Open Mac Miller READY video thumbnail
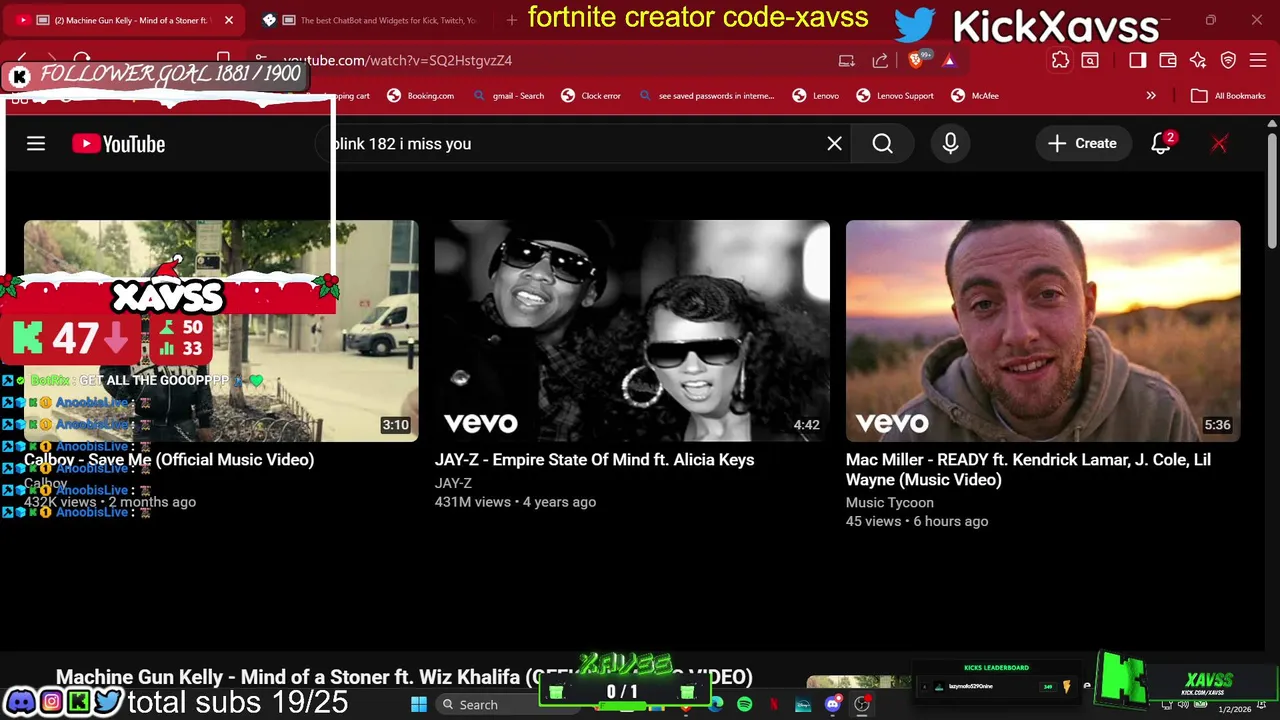Viewport: 1280px width, 720px height. tap(1043, 331)
